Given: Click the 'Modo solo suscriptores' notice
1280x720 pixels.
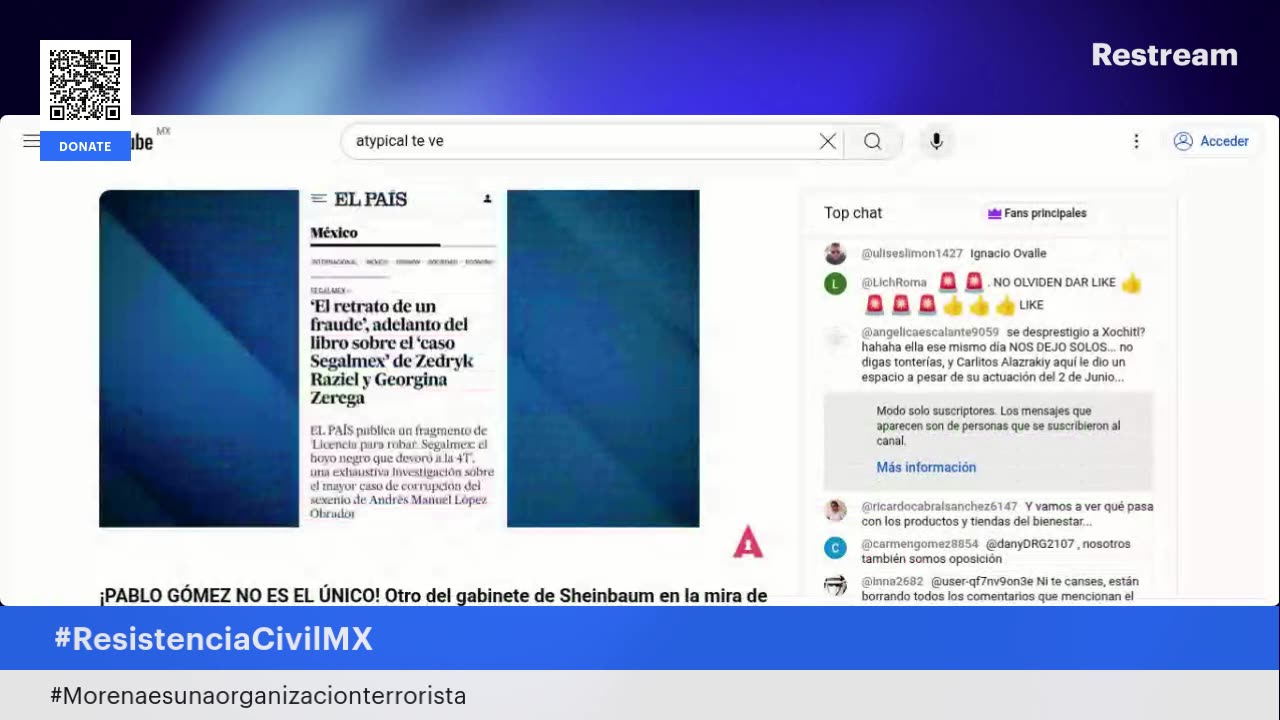Looking at the screenshot, I should coord(988,440).
